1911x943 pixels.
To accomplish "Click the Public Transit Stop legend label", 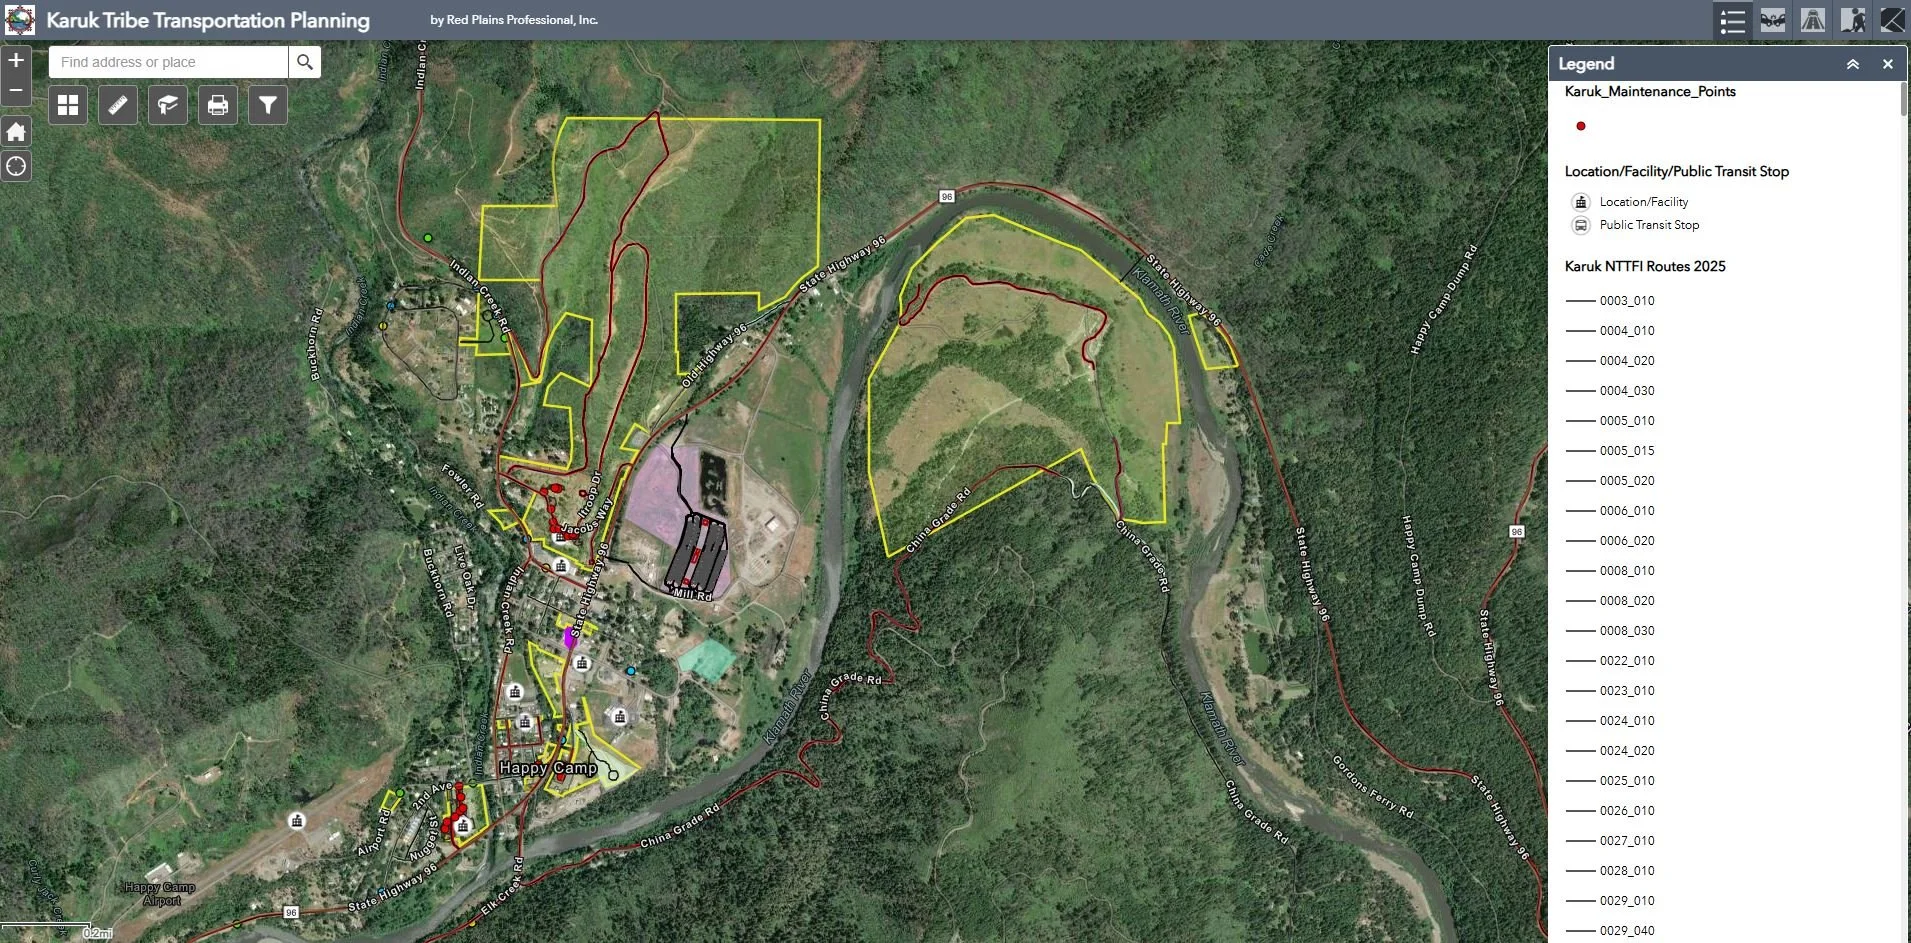I will 1649,225.
